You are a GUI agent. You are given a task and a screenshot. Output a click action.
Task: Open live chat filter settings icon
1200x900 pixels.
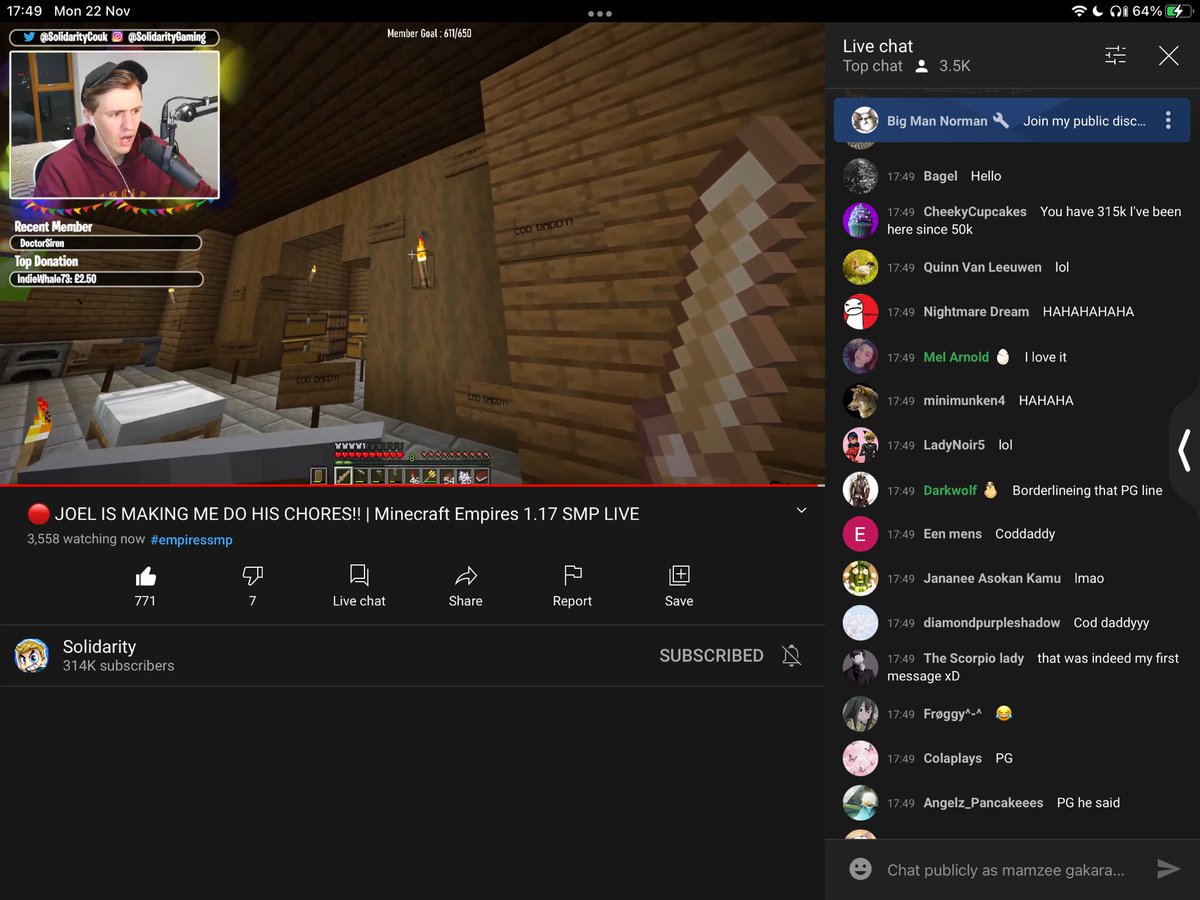1115,56
